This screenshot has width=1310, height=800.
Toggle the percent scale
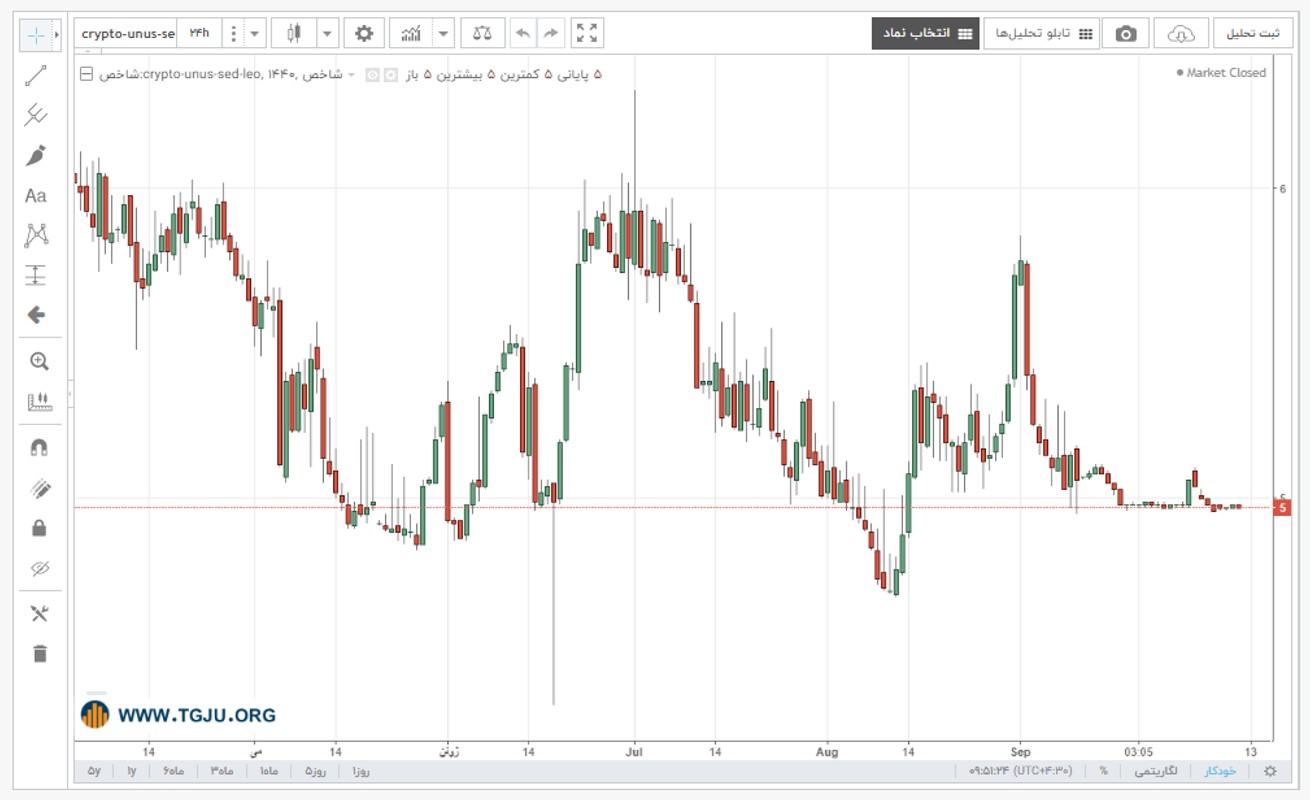point(1103,771)
